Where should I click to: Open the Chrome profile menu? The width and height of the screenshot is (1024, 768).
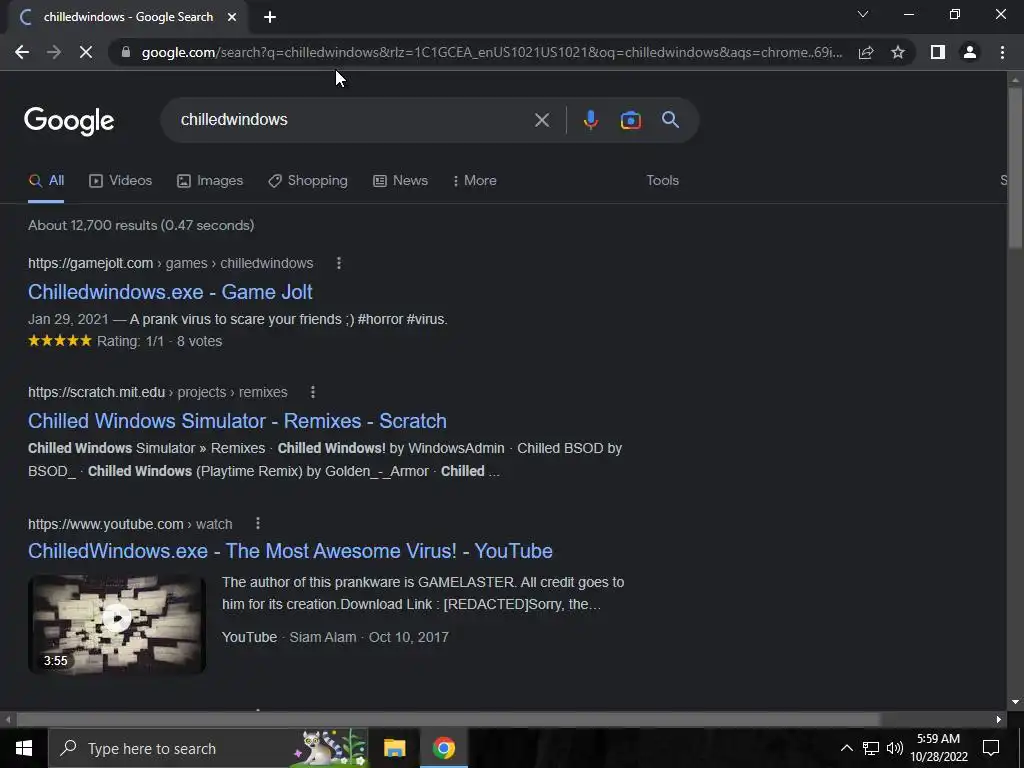coord(970,52)
